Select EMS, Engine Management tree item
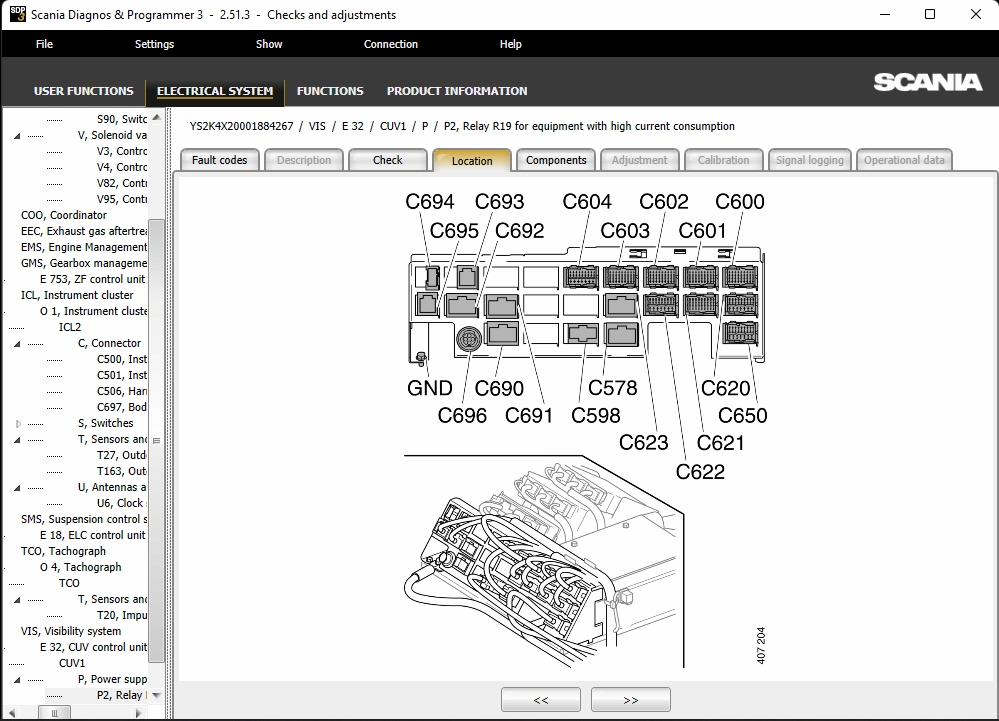This screenshot has width=999, height=721. pos(83,247)
